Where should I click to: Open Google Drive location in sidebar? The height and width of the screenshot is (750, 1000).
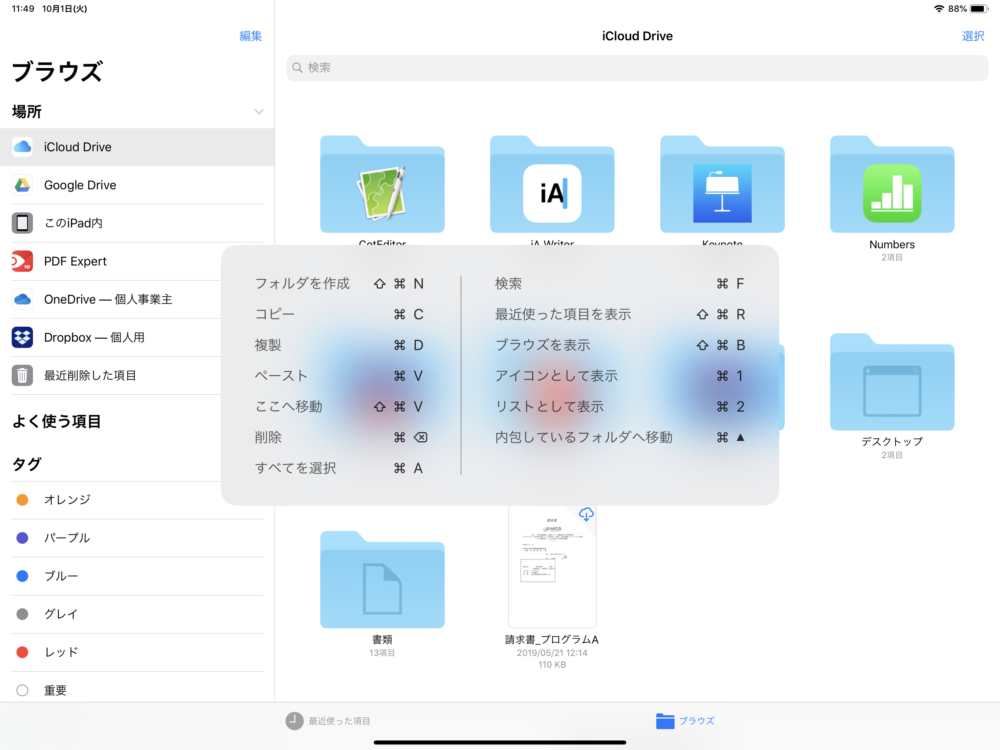pos(80,185)
